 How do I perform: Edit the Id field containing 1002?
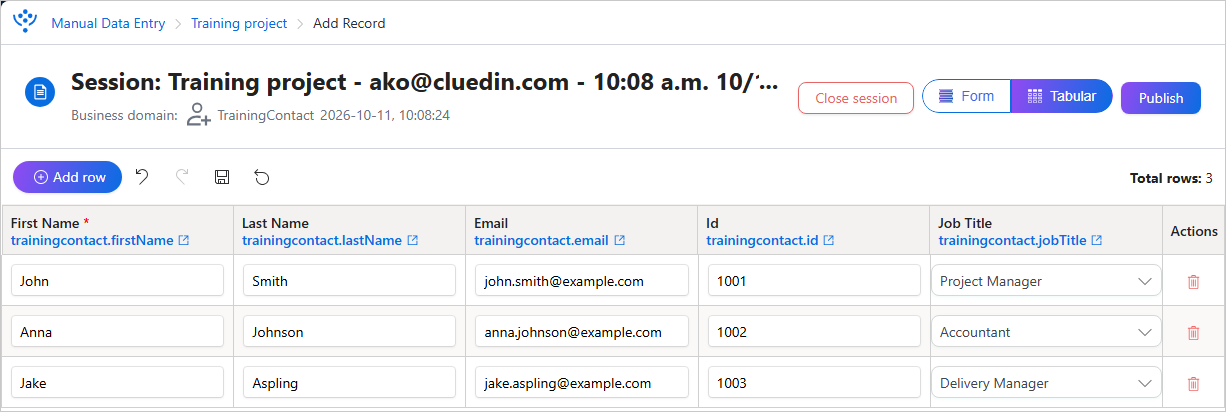point(814,332)
